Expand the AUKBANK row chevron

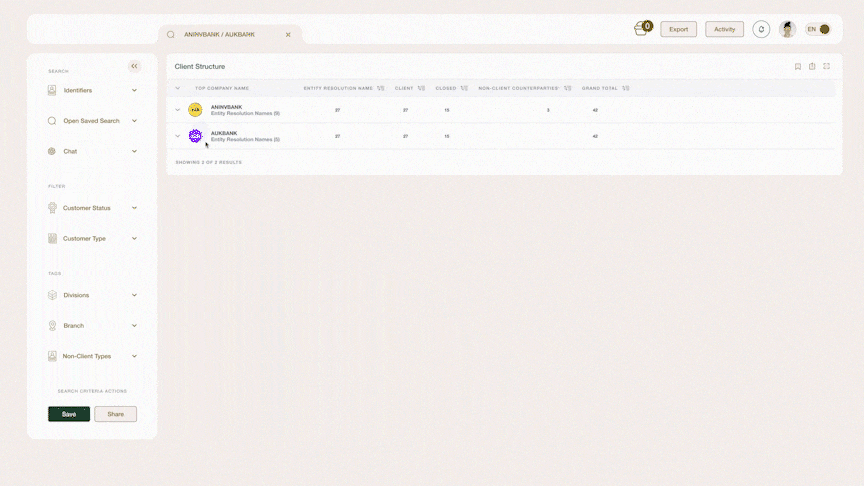177,136
